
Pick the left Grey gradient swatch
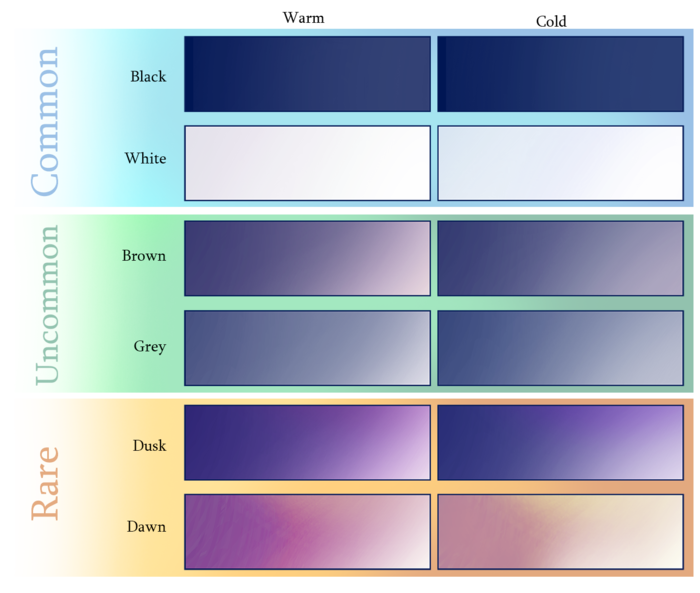click(307, 347)
